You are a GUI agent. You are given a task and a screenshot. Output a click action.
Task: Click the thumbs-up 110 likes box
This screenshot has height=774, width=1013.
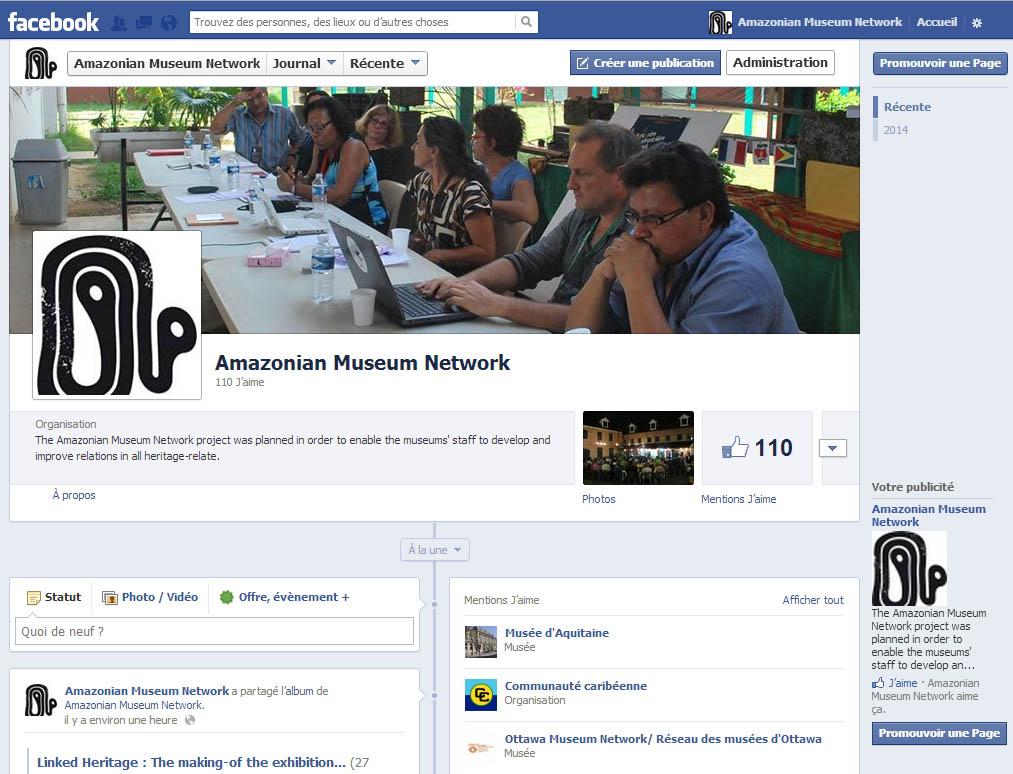[x=756, y=448]
